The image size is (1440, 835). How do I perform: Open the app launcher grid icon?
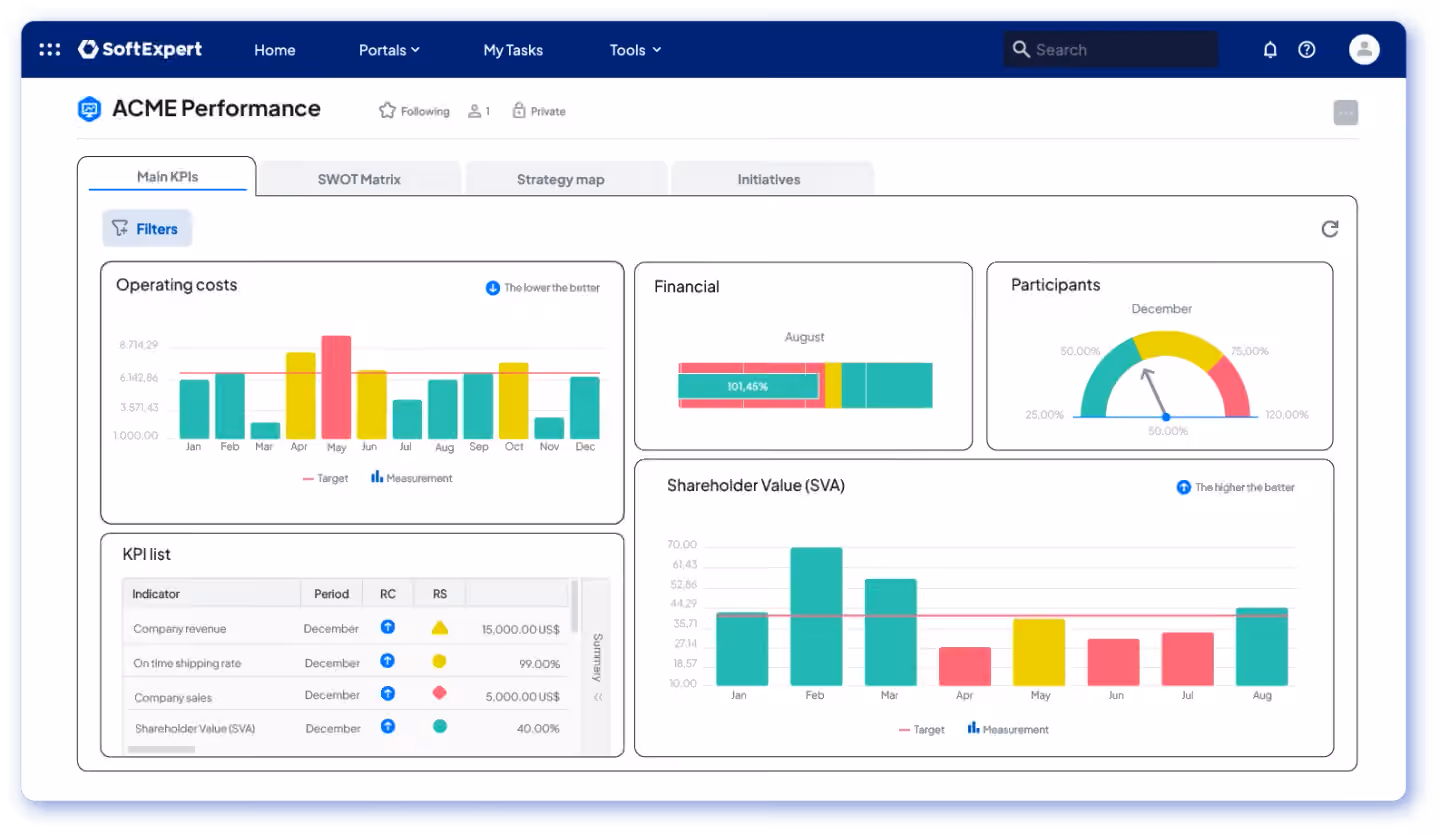click(x=49, y=49)
